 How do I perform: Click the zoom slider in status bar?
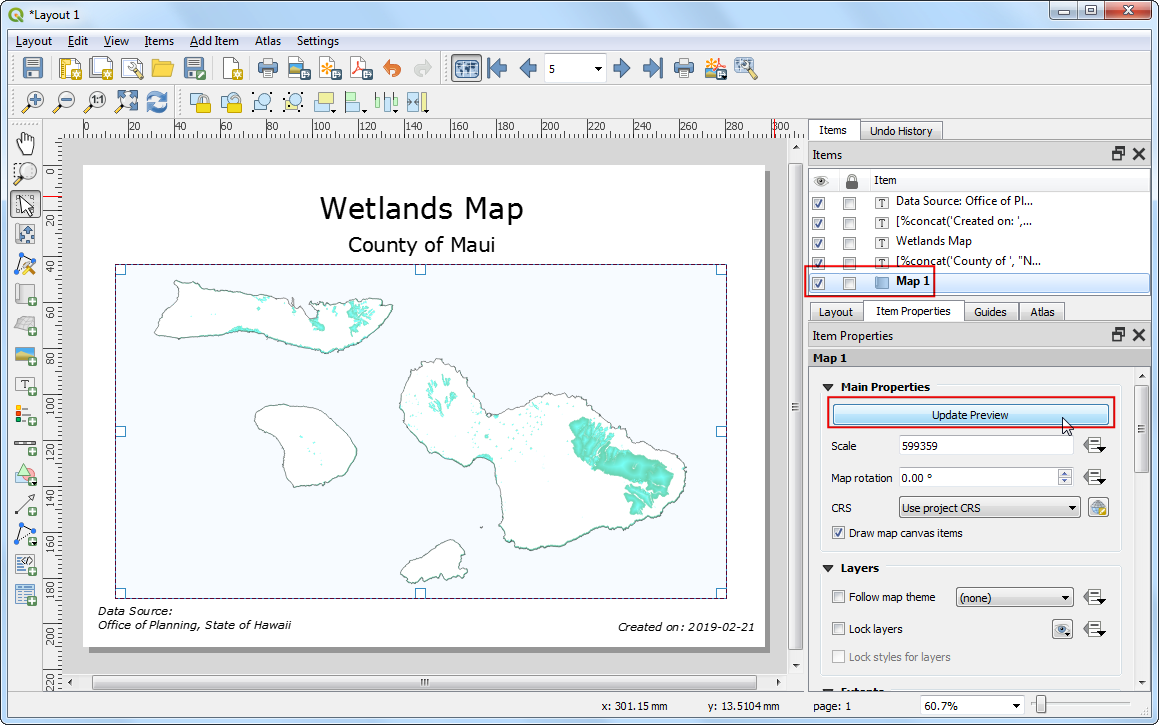(x=1041, y=706)
